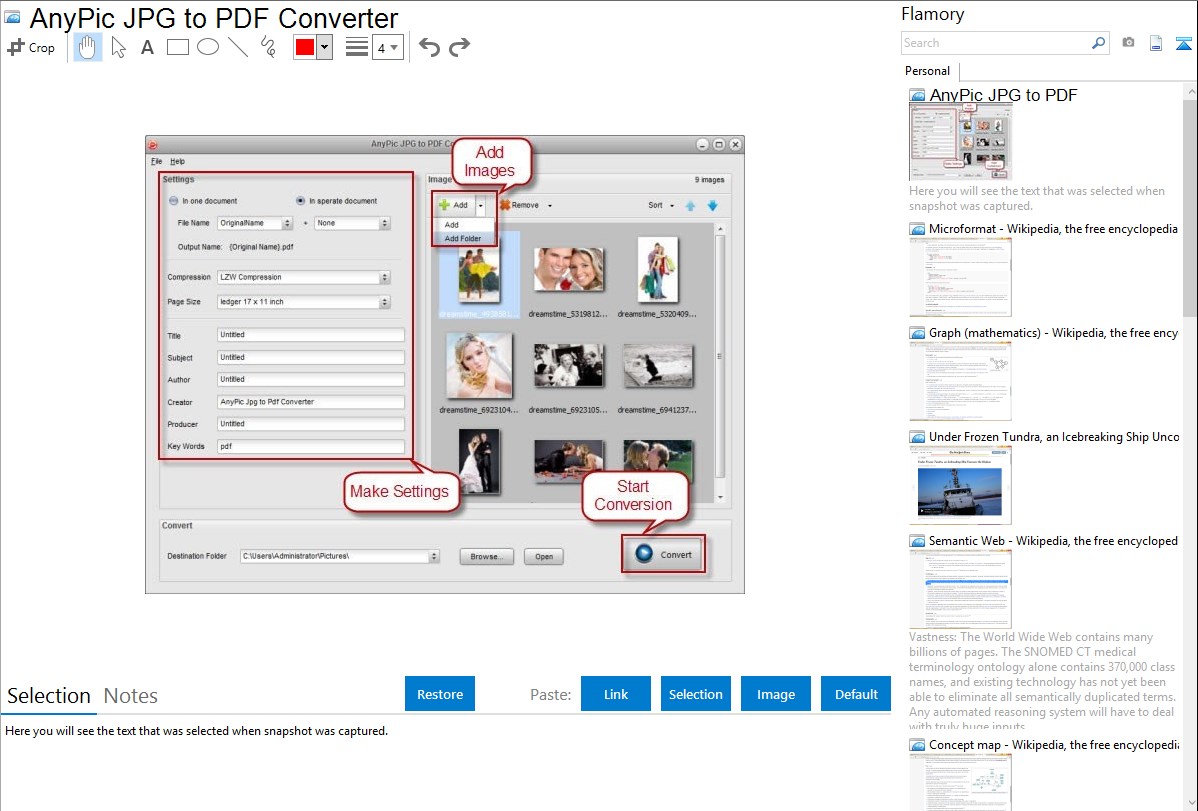Viewport: 1198px width, 811px height.
Task: Select the rectangle drawing tool
Action: click(177, 47)
